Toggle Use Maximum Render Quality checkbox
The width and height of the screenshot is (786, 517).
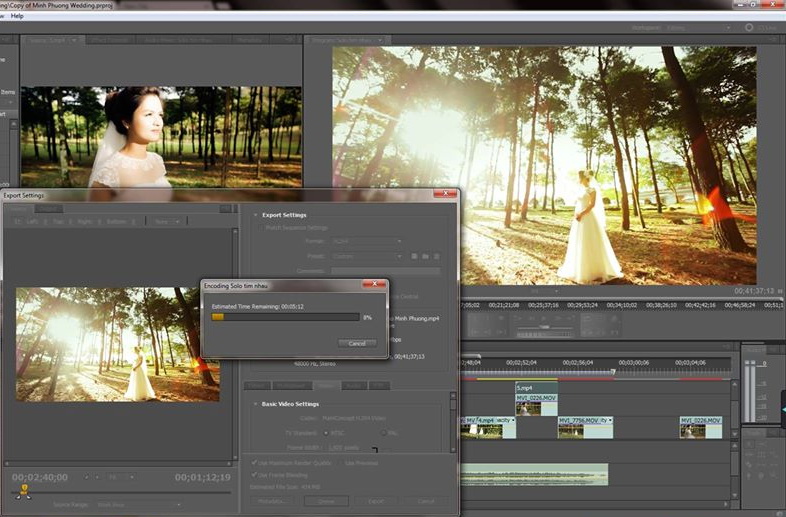[254, 463]
